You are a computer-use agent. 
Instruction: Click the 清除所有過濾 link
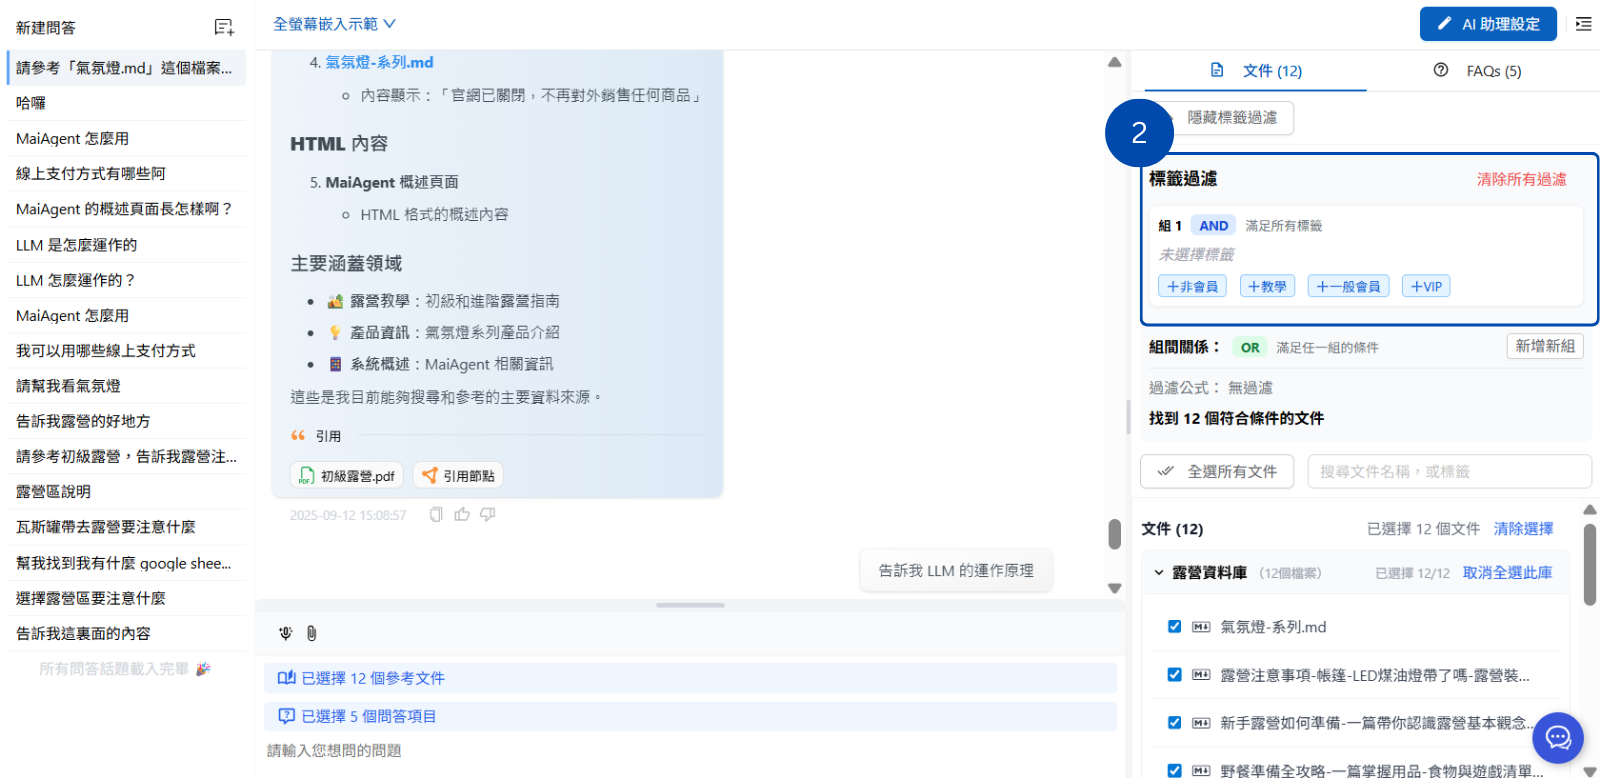pos(1521,179)
